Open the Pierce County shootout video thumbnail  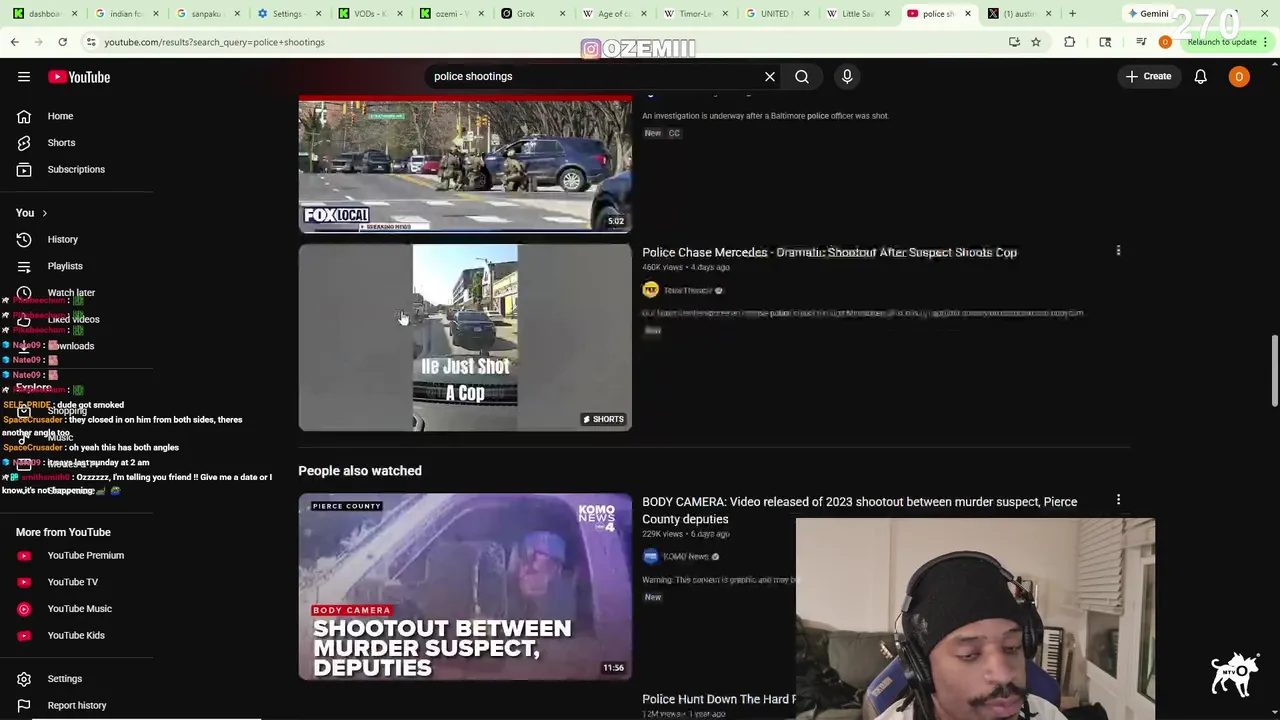(x=465, y=587)
